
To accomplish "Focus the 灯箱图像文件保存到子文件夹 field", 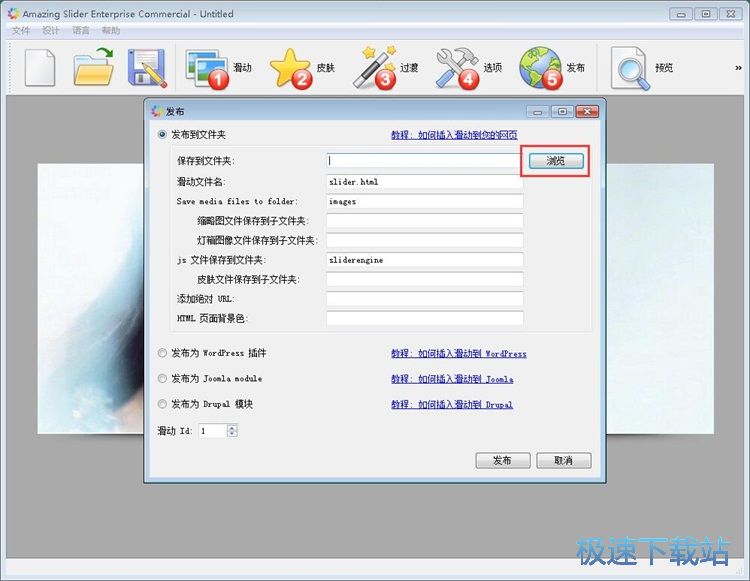I will (425, 241).
